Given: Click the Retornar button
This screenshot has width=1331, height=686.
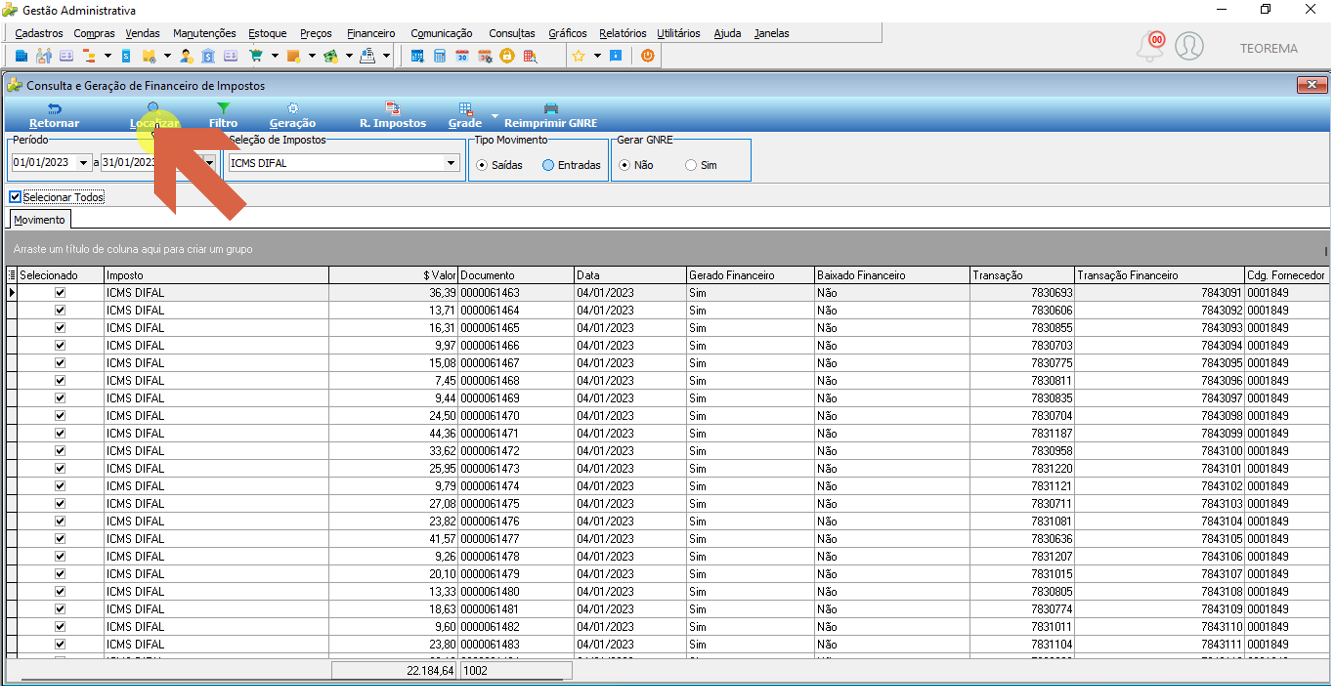Looking at the screenshot, I should coord(54,115).
